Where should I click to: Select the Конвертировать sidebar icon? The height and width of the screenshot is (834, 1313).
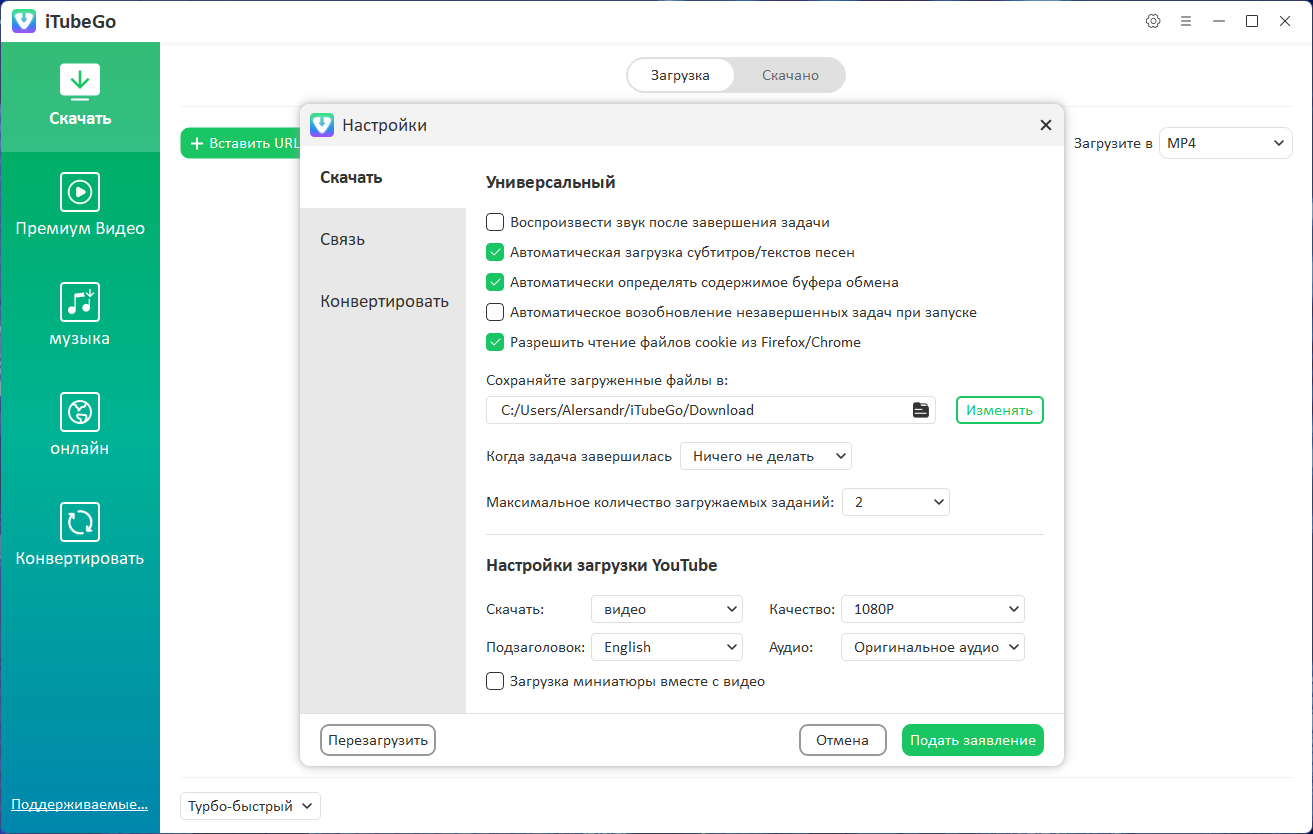pos(80,522)
